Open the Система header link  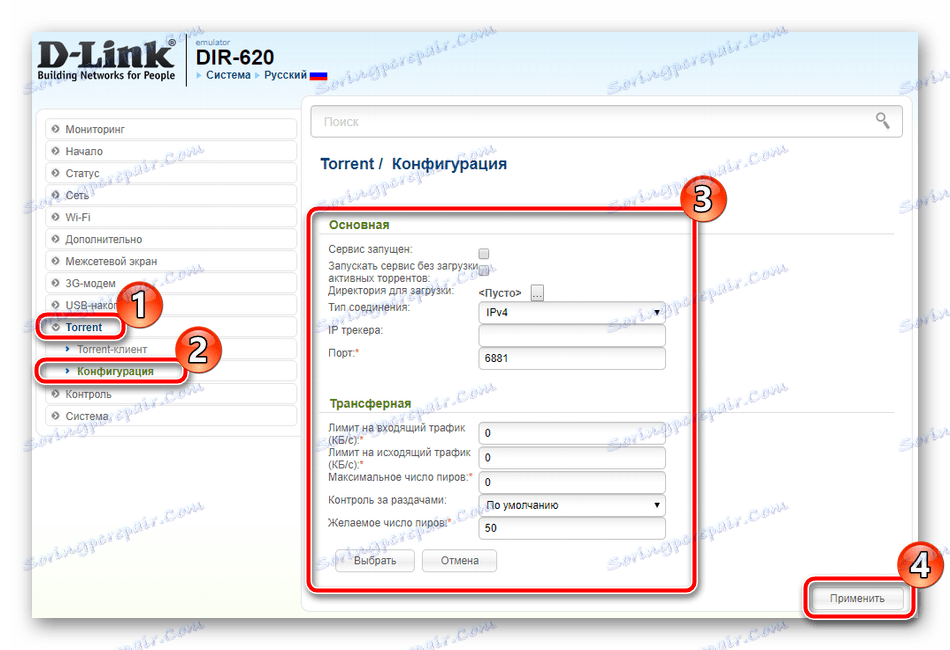(x=228, y=75)
